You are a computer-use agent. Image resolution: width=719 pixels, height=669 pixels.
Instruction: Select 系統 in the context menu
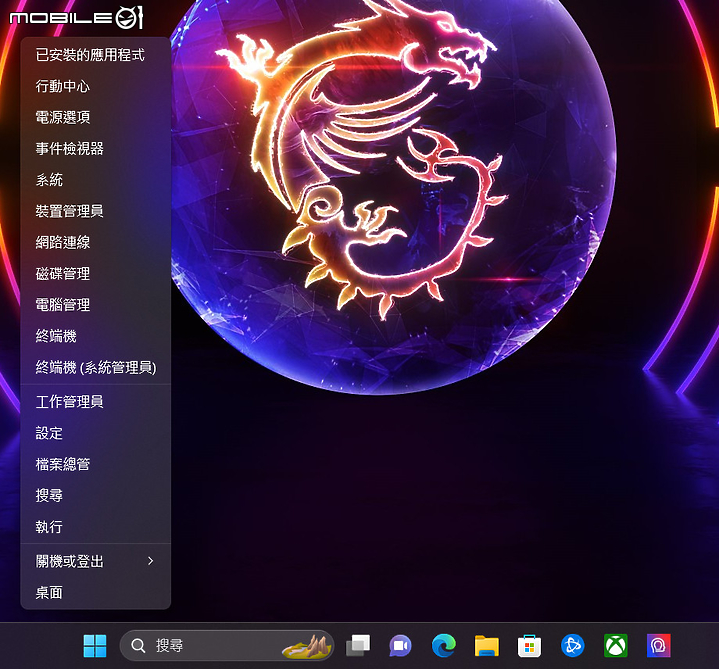point(96,180)
